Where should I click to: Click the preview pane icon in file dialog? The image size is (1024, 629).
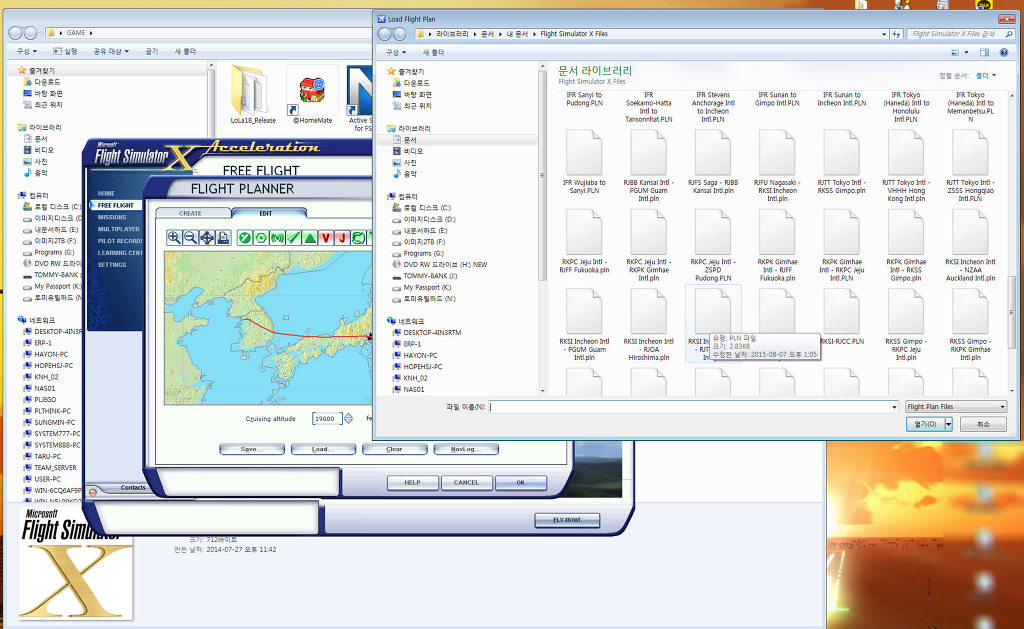pos(985,52)
